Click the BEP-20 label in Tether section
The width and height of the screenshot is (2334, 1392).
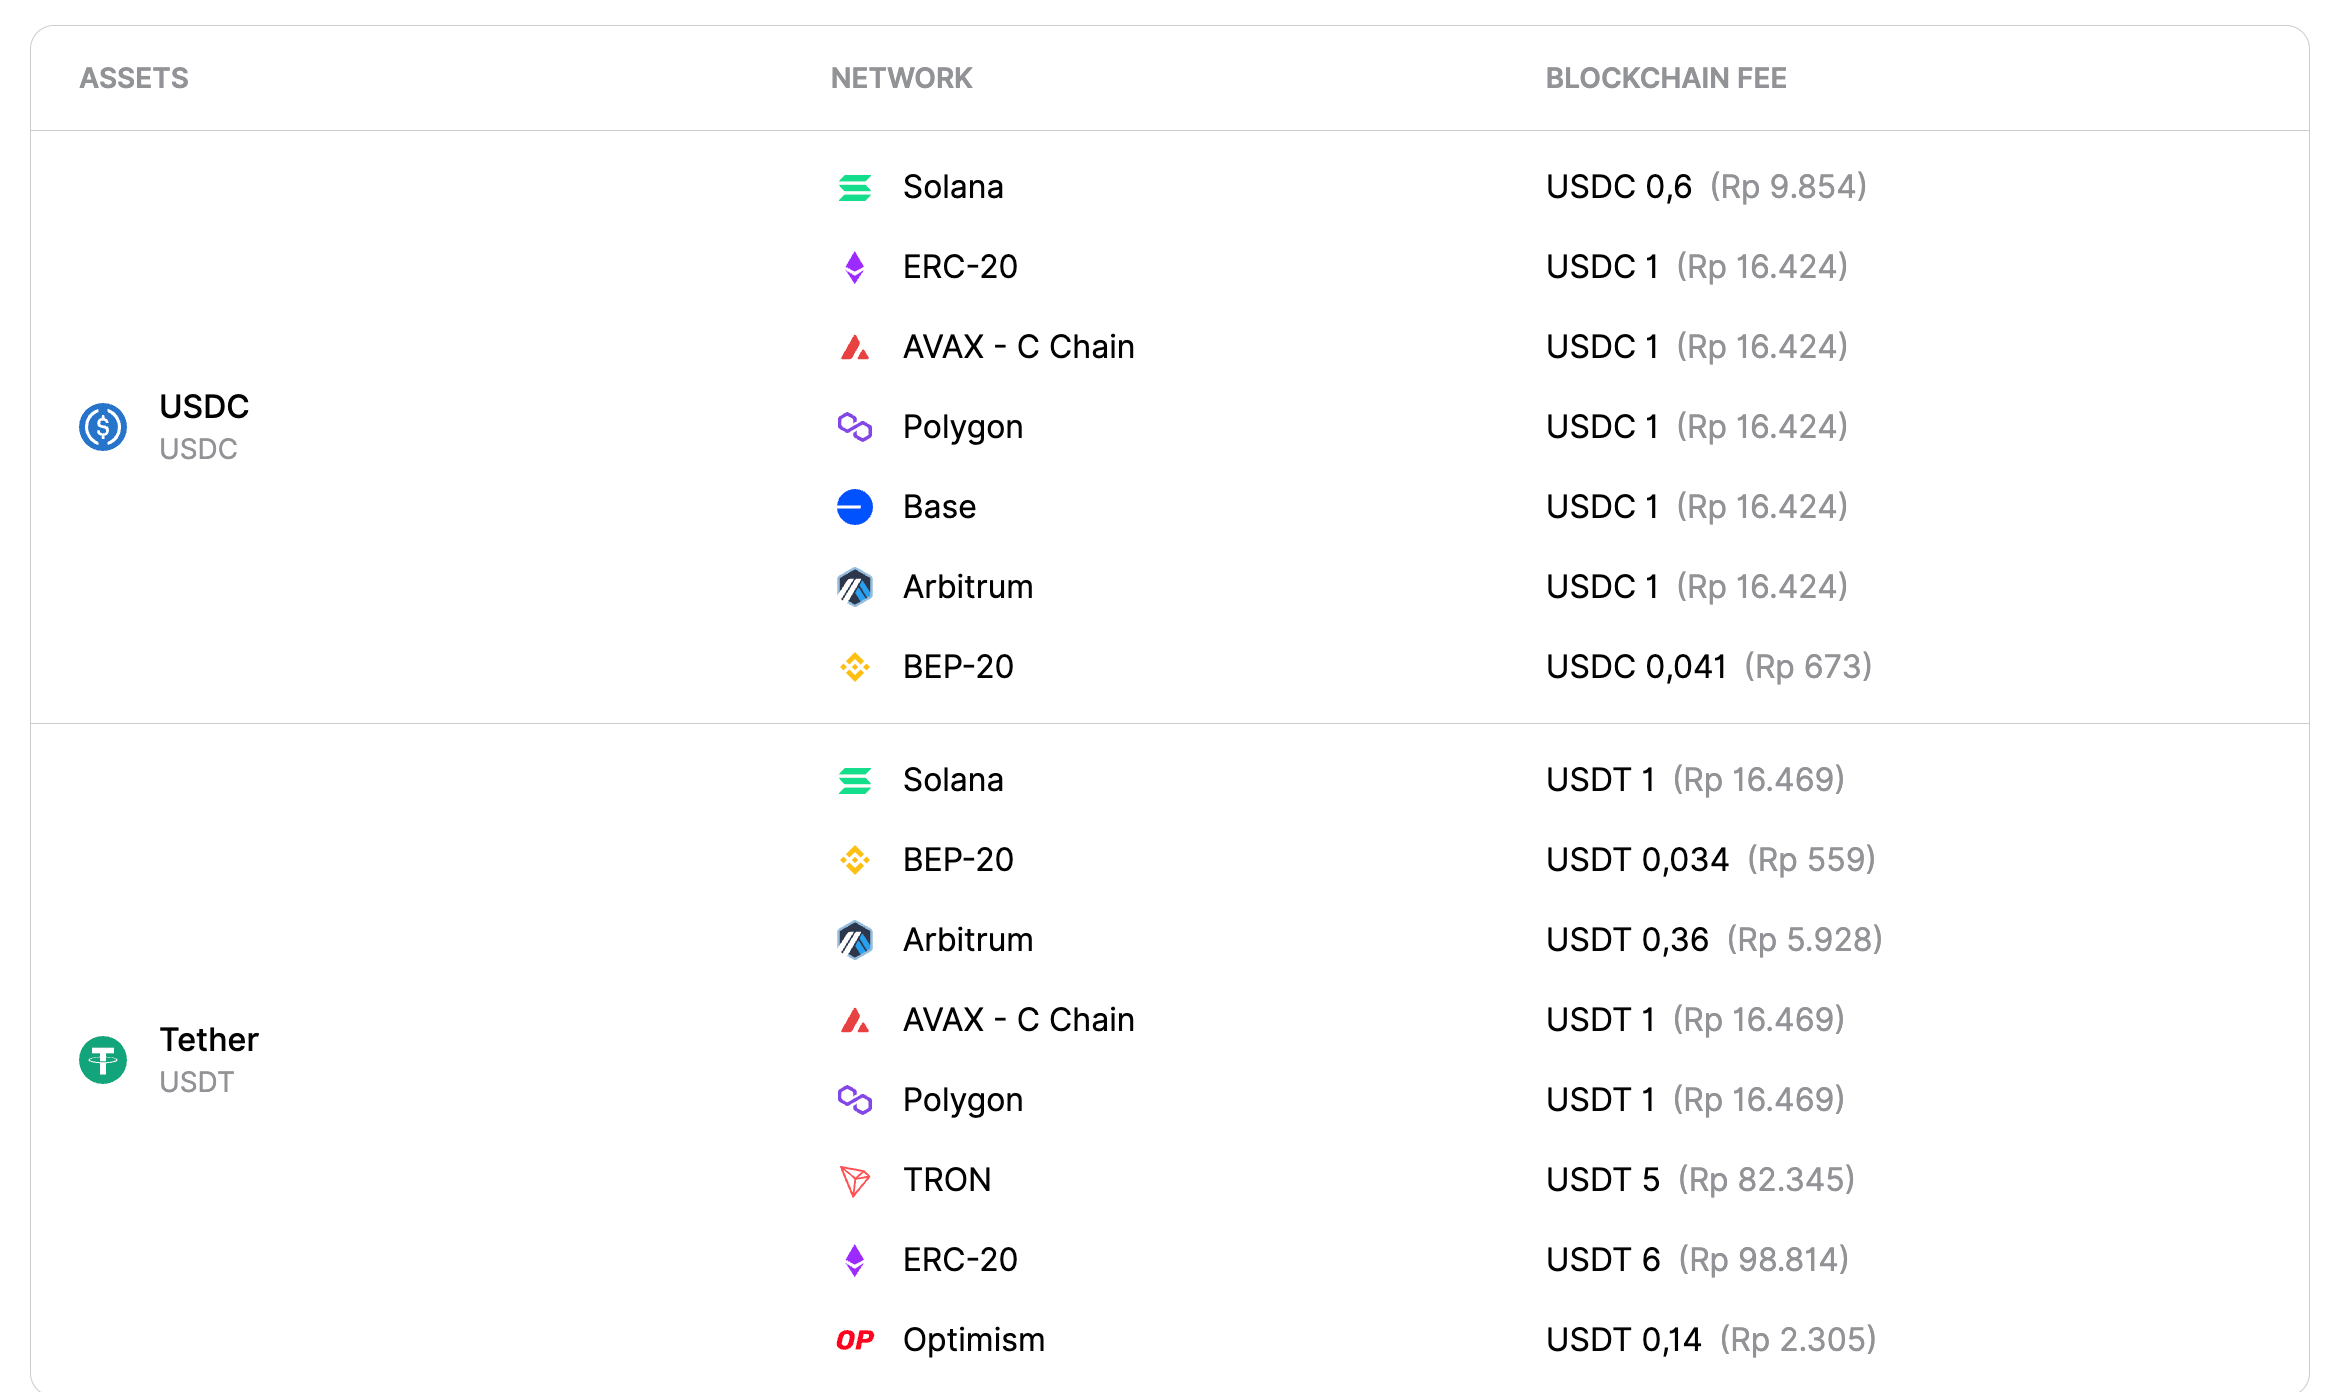point(958,860)
